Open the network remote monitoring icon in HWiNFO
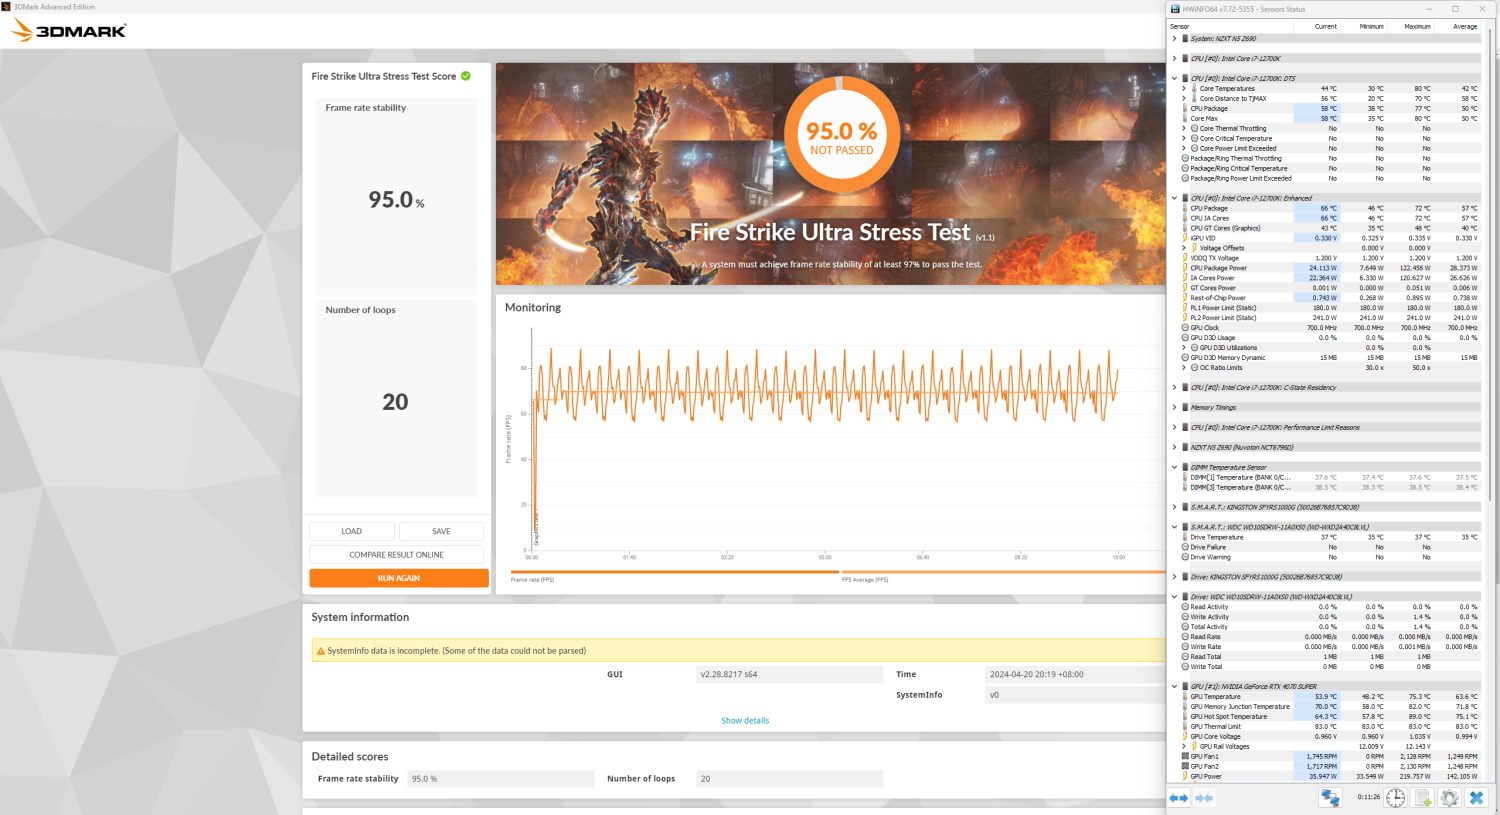The height and width of the screenshot is (815, 1500). (x=1329, y=798)
